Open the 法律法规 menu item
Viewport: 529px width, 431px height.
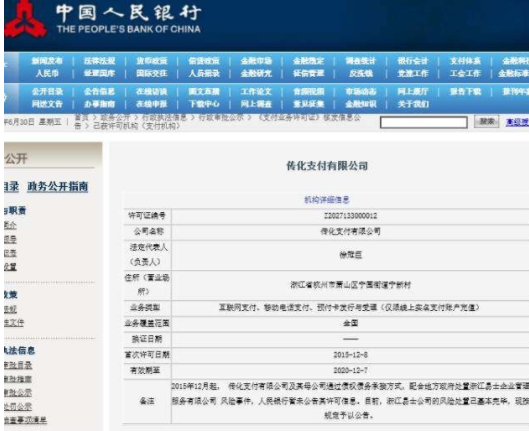[x=100, y=61]
